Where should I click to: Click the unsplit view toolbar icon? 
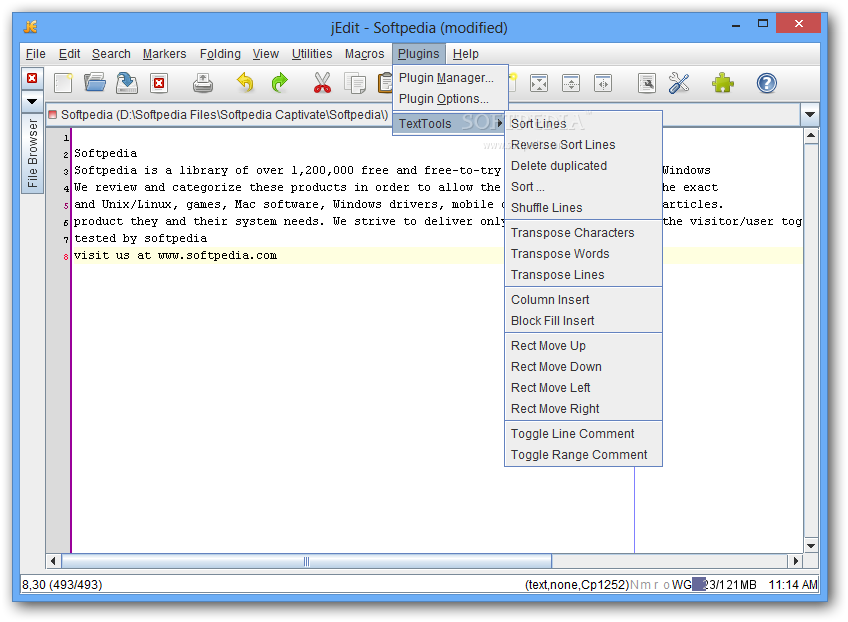(539, 83)
